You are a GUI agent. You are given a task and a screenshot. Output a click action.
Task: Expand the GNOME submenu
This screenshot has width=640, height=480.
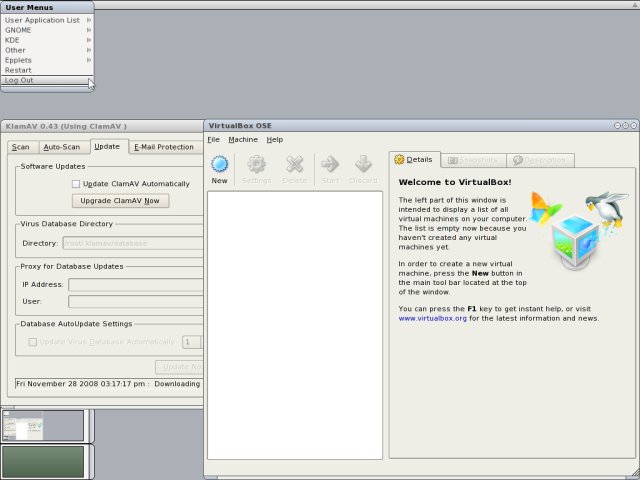[47, 30]
